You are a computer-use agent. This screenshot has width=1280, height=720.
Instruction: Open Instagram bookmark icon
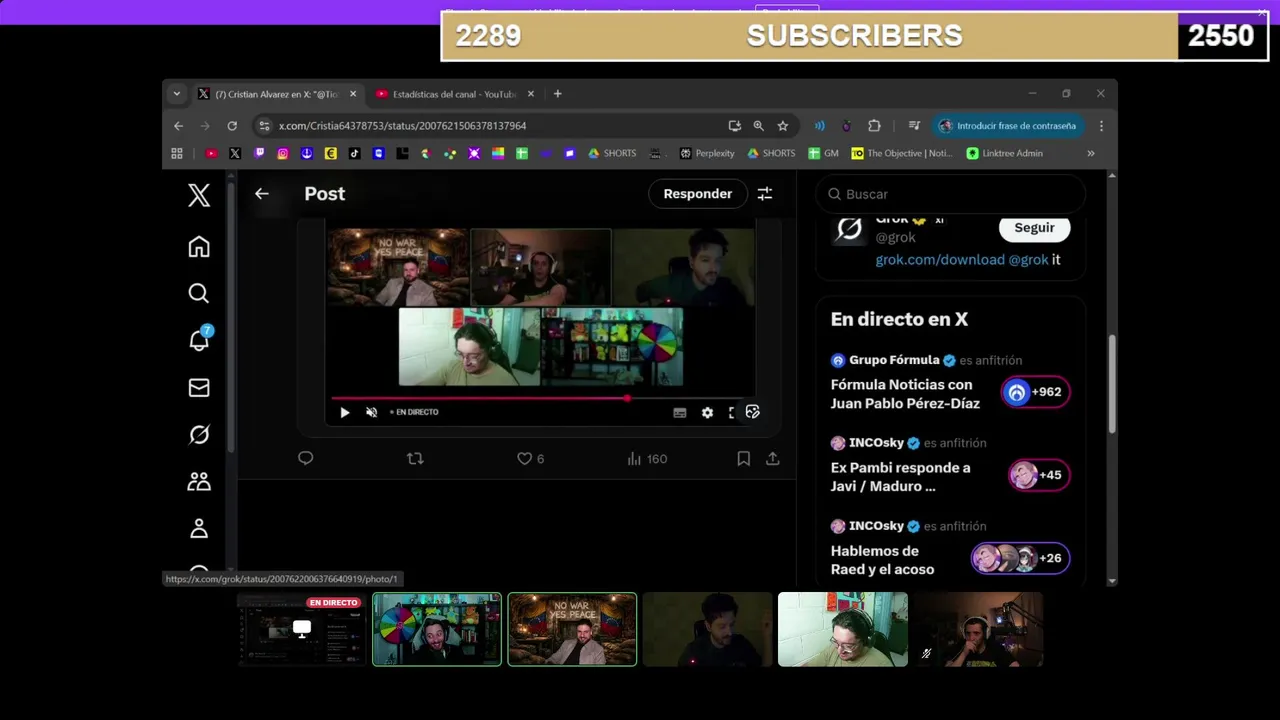tap(283, 153)
